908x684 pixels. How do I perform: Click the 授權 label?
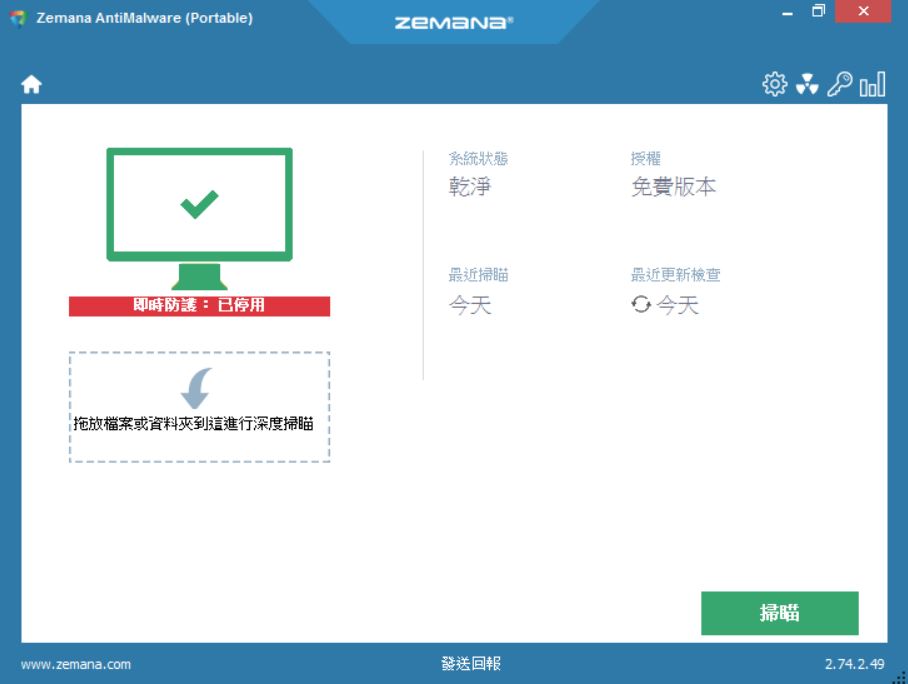click(646, 159)
